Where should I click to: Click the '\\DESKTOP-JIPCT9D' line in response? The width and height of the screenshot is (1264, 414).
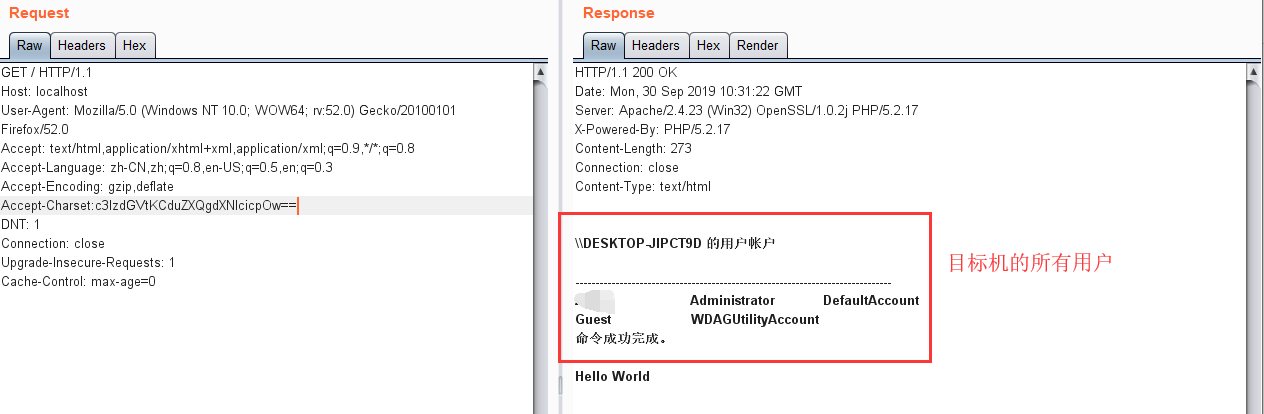(x=675, y=244)
